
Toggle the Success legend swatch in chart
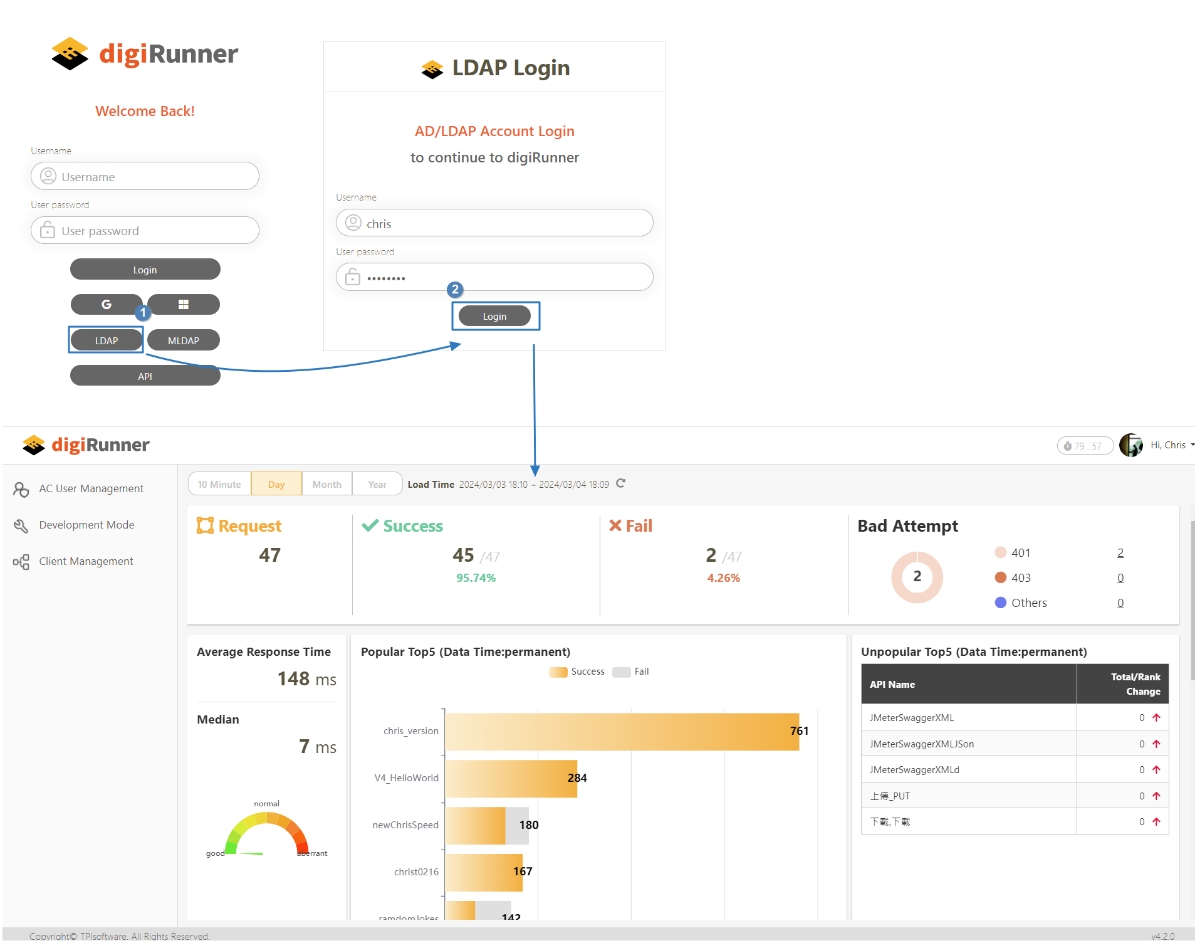click(558, 672)
